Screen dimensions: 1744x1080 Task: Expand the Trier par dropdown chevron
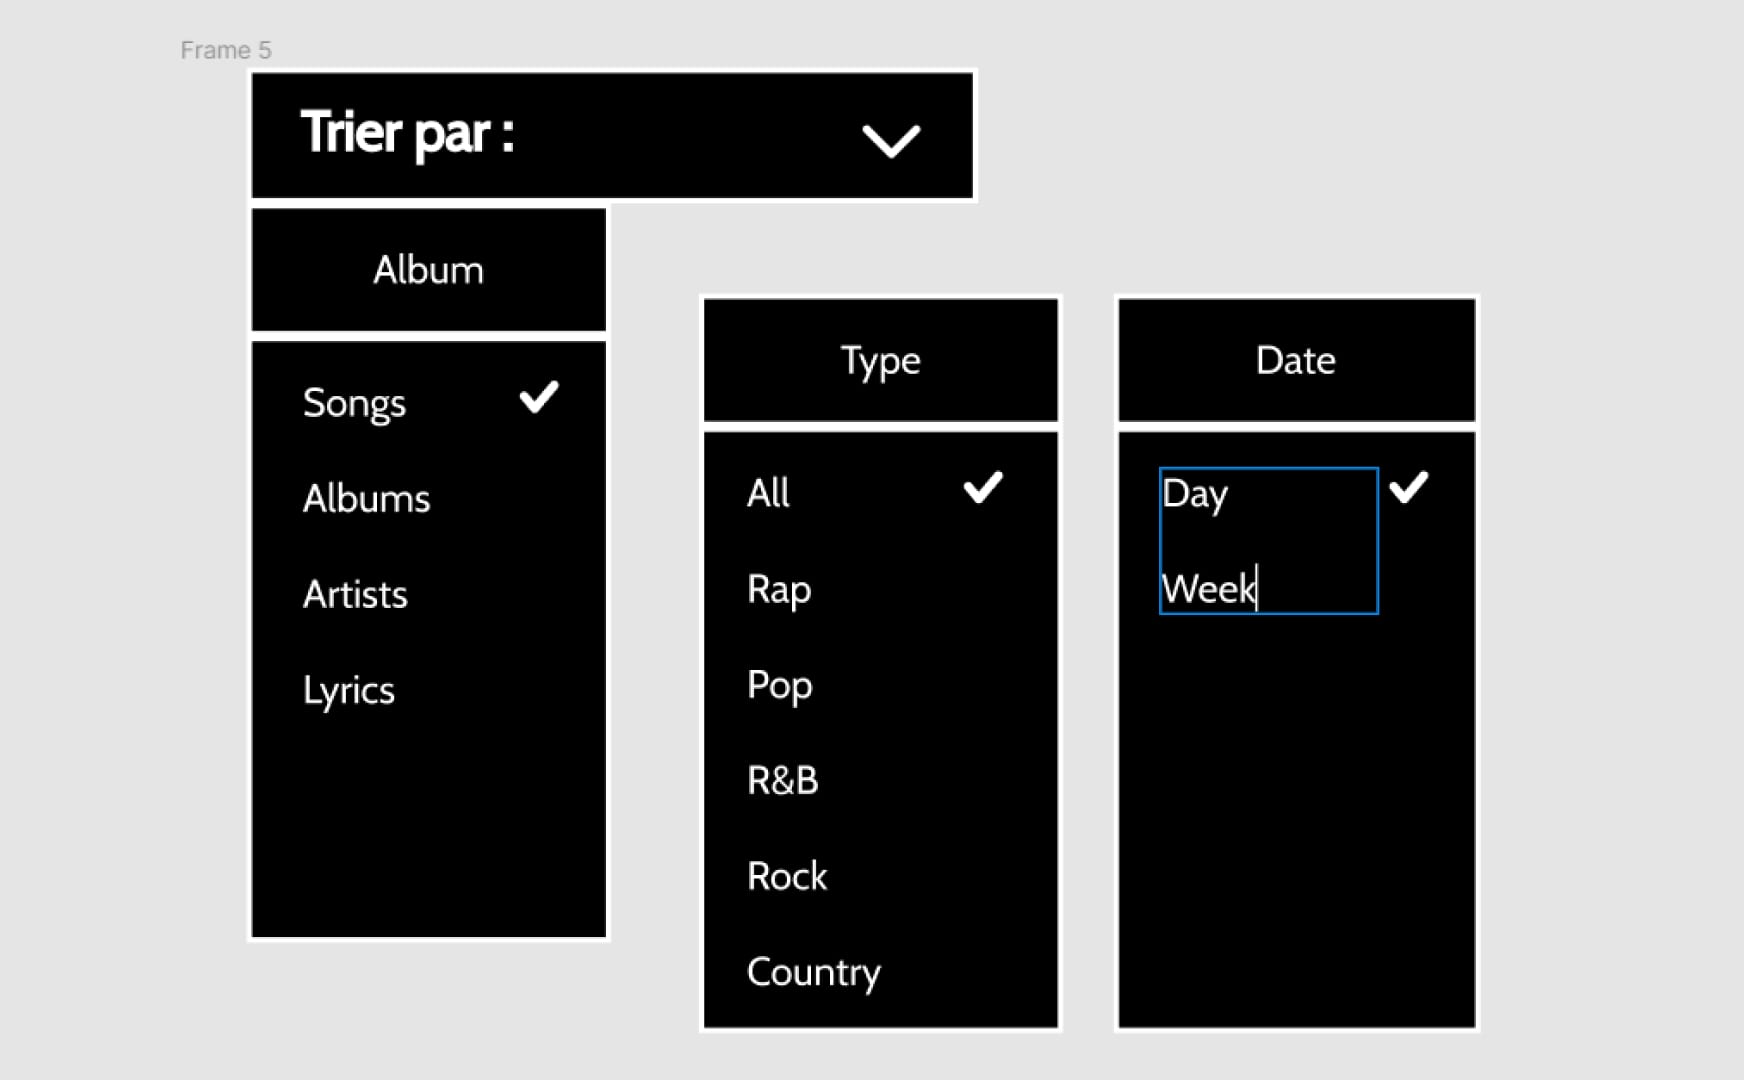(891, 140)
